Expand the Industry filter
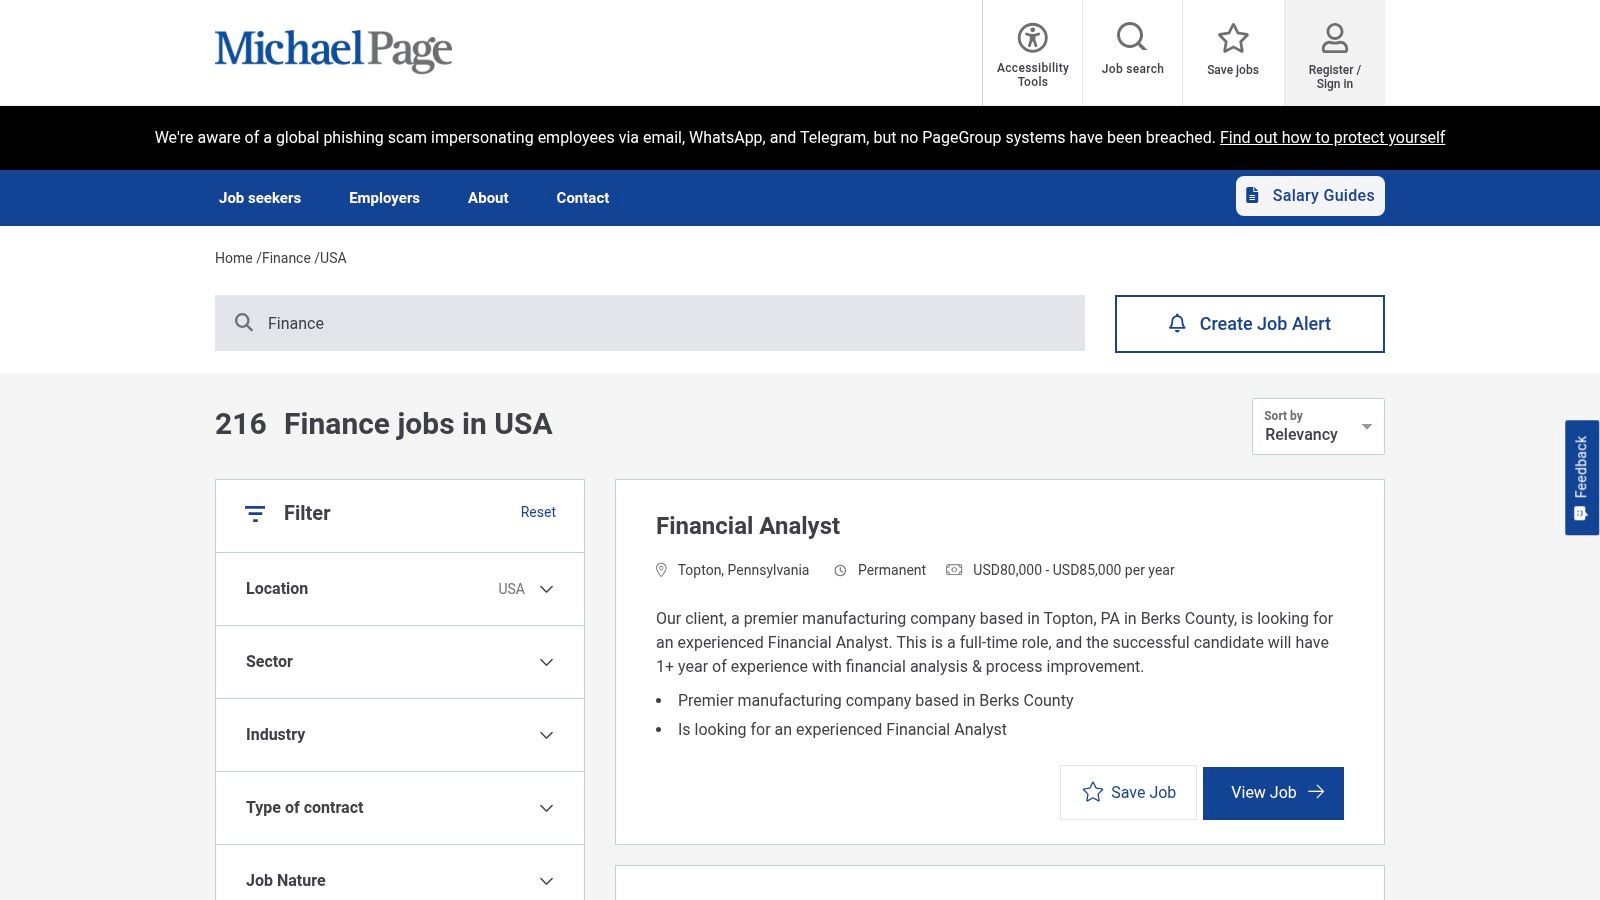 coord(400,735)
